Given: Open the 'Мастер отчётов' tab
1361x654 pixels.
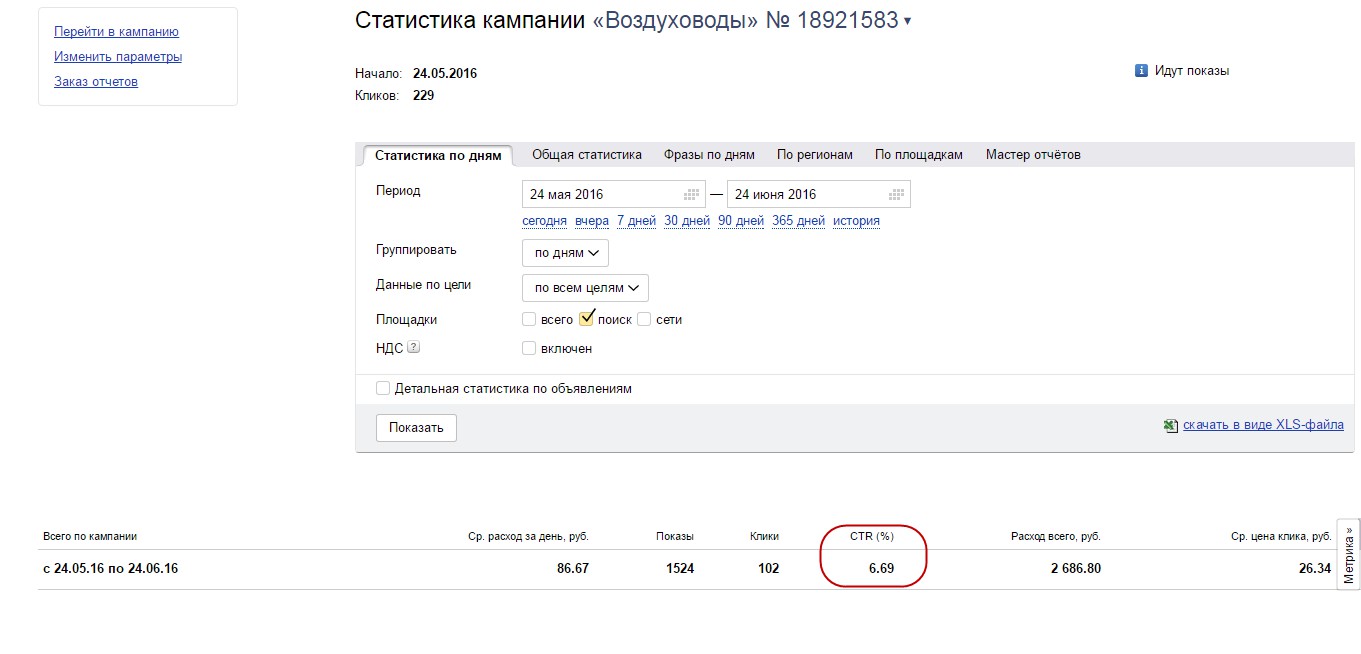Looking at the screenshot, I should pos(1033,155).
